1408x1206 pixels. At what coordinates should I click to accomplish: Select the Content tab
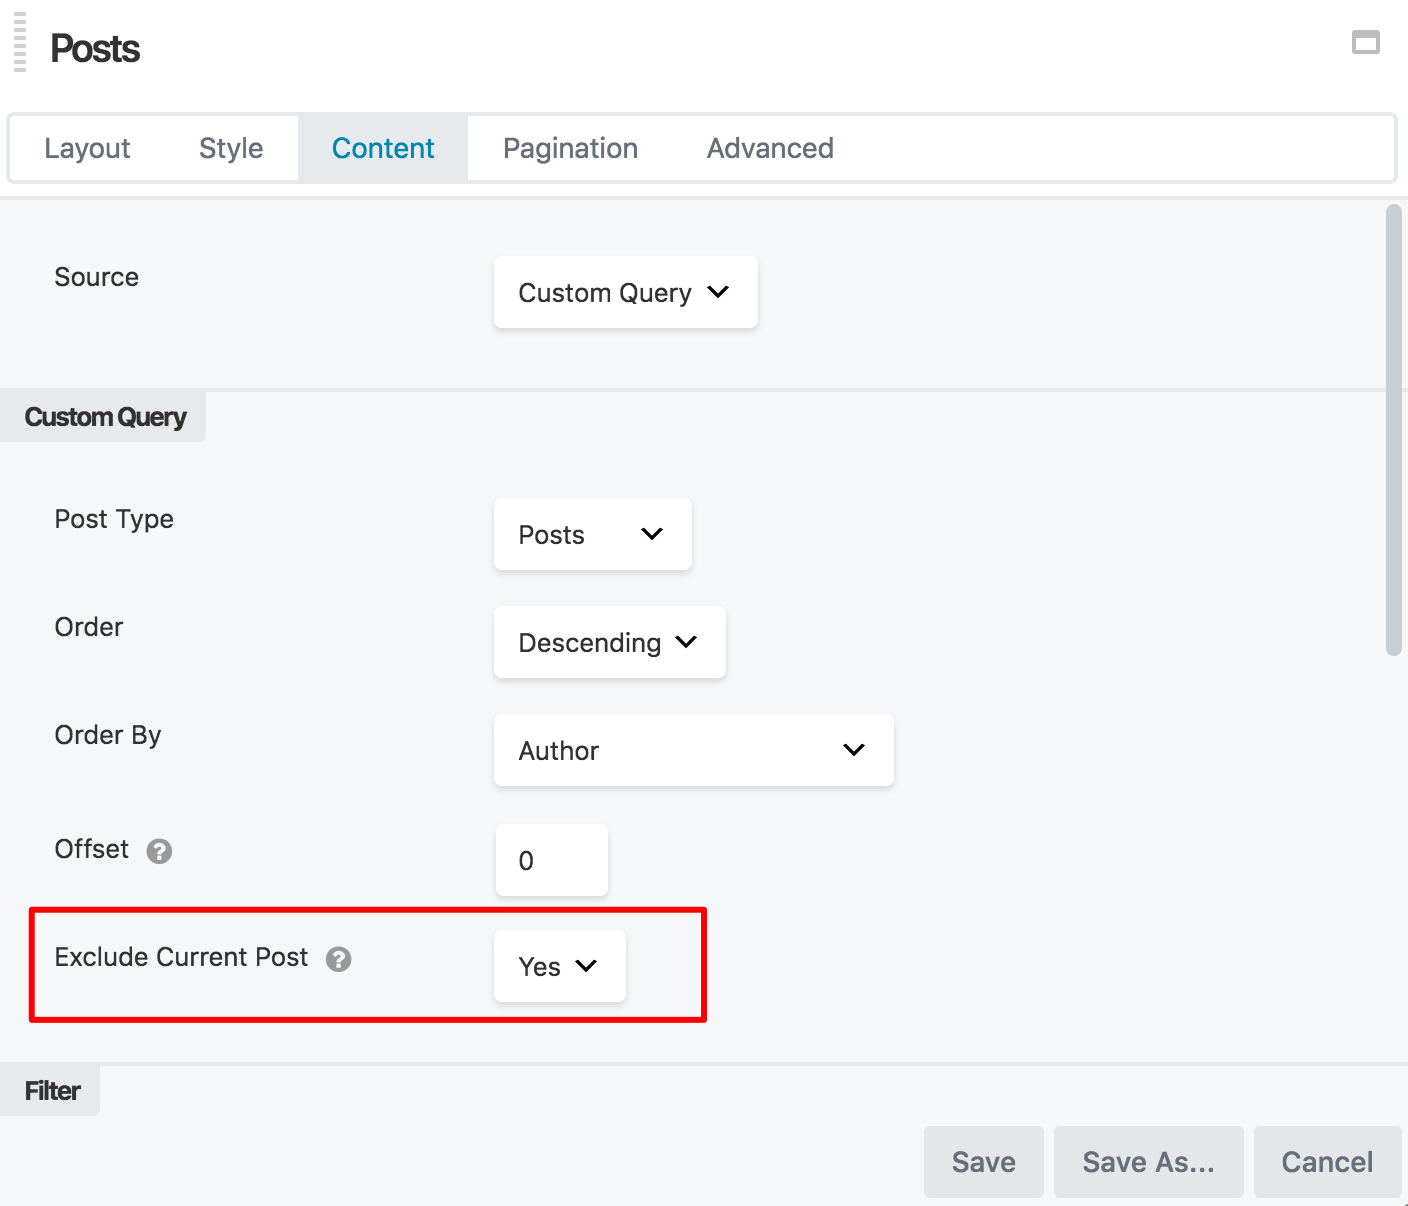click(x=383, y=148)
